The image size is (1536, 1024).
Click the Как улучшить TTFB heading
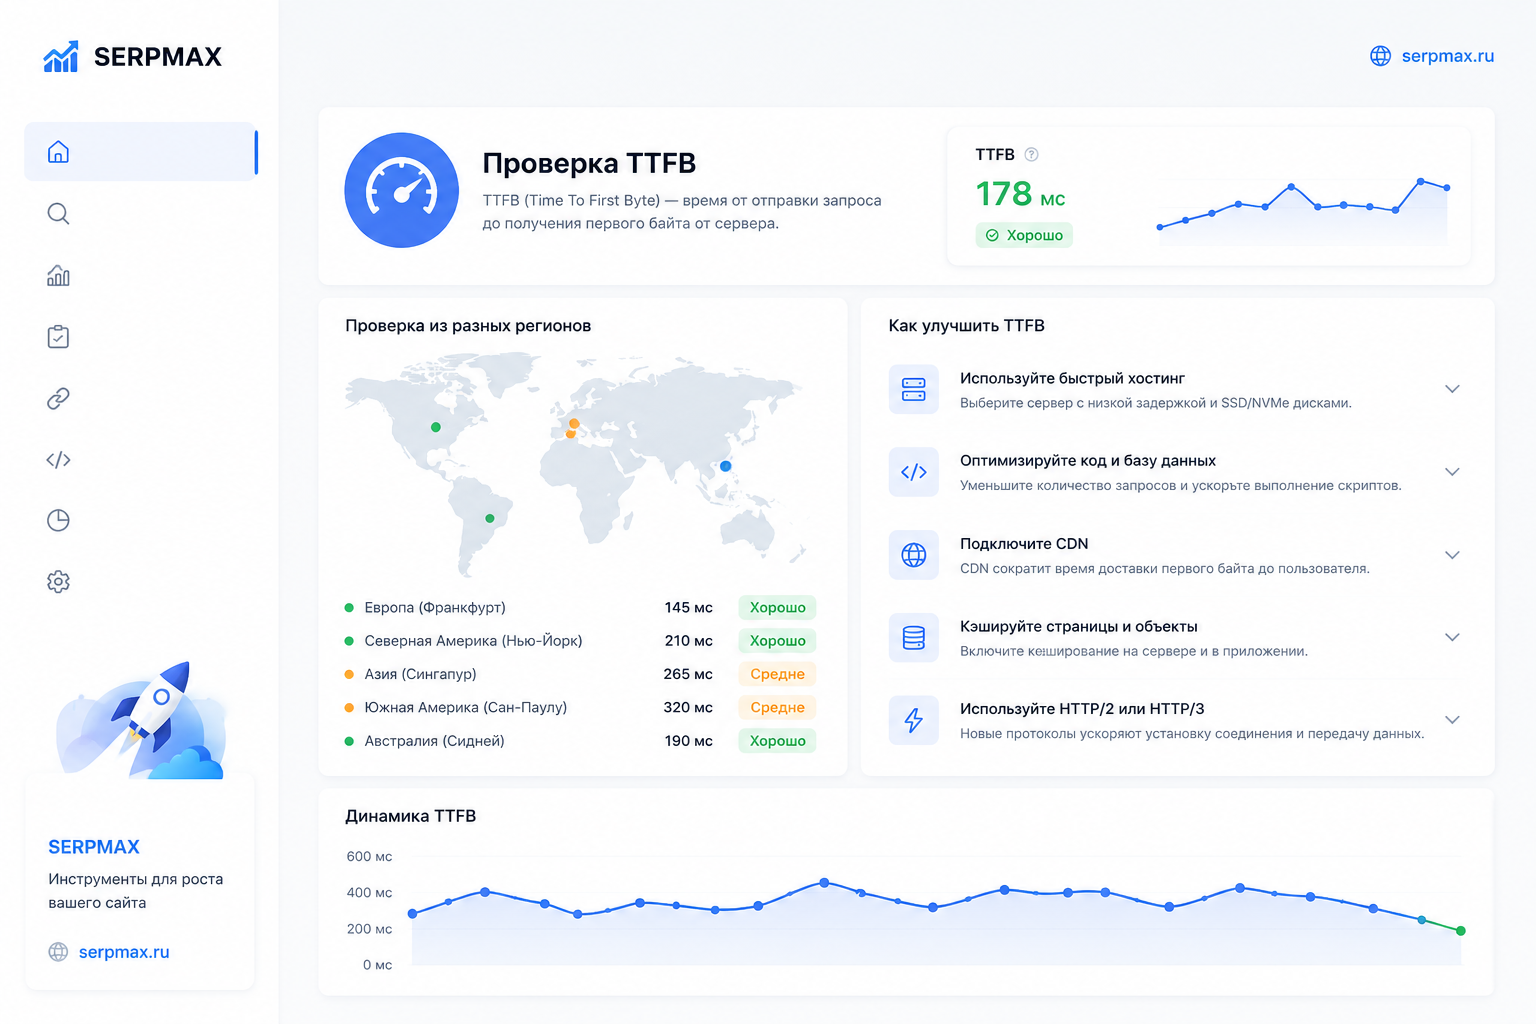point(967,326)
